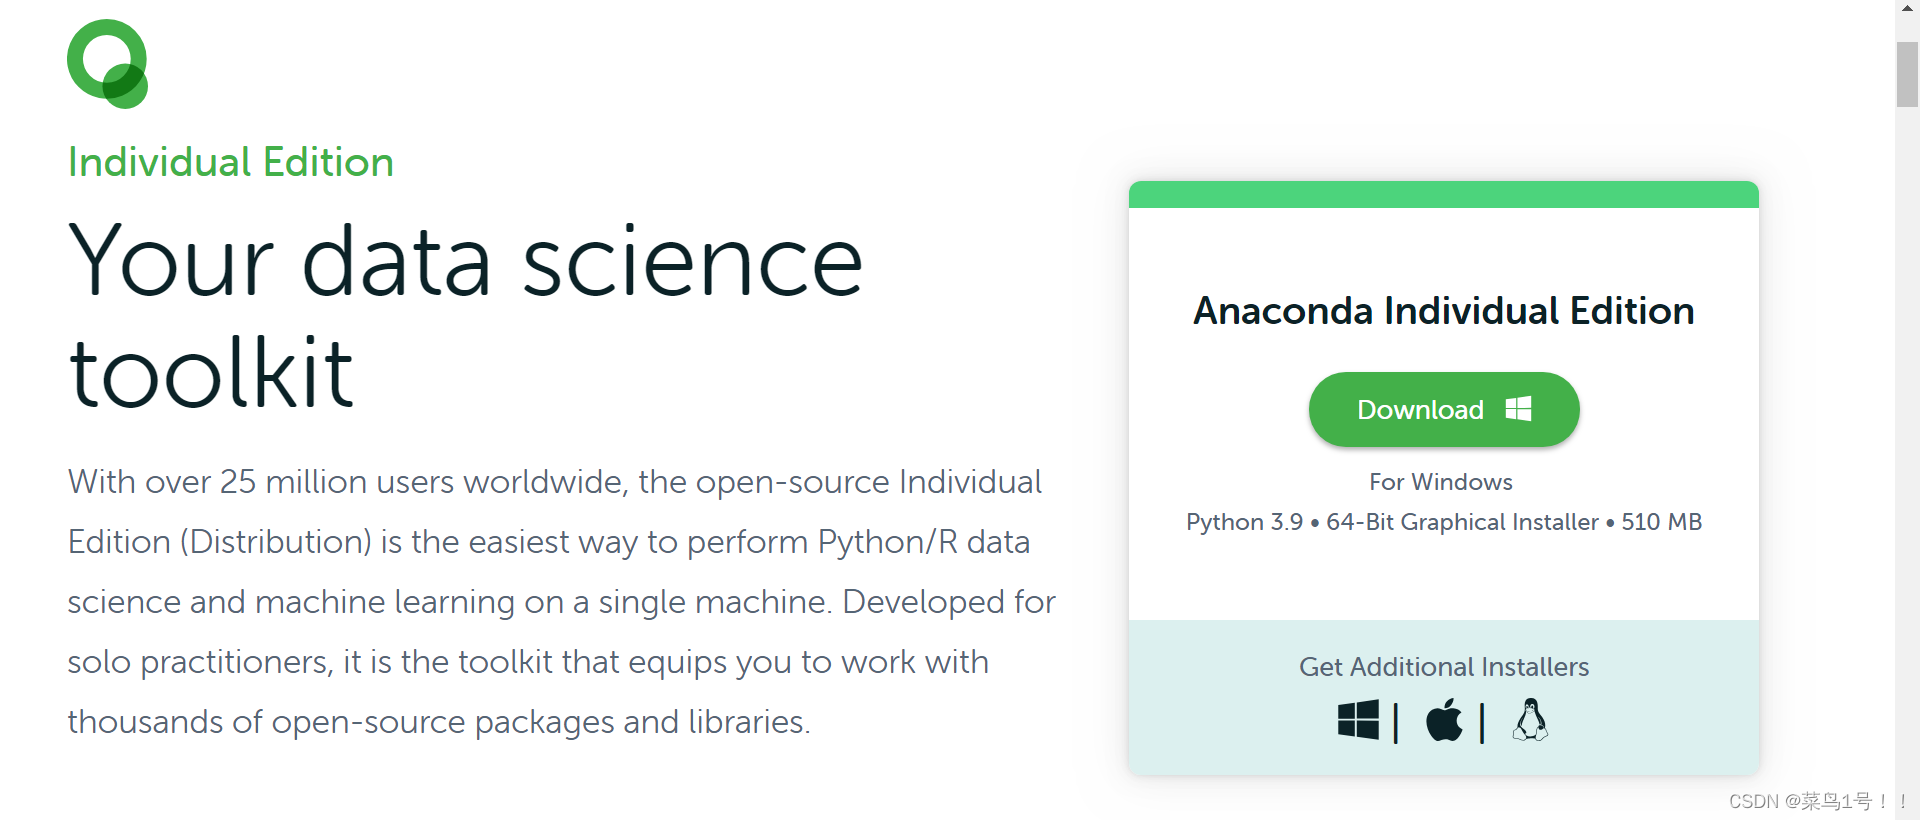Viewport: 1920px width, 820px height.
Task: Click the Your data science headline
Action: pos(466,262)
